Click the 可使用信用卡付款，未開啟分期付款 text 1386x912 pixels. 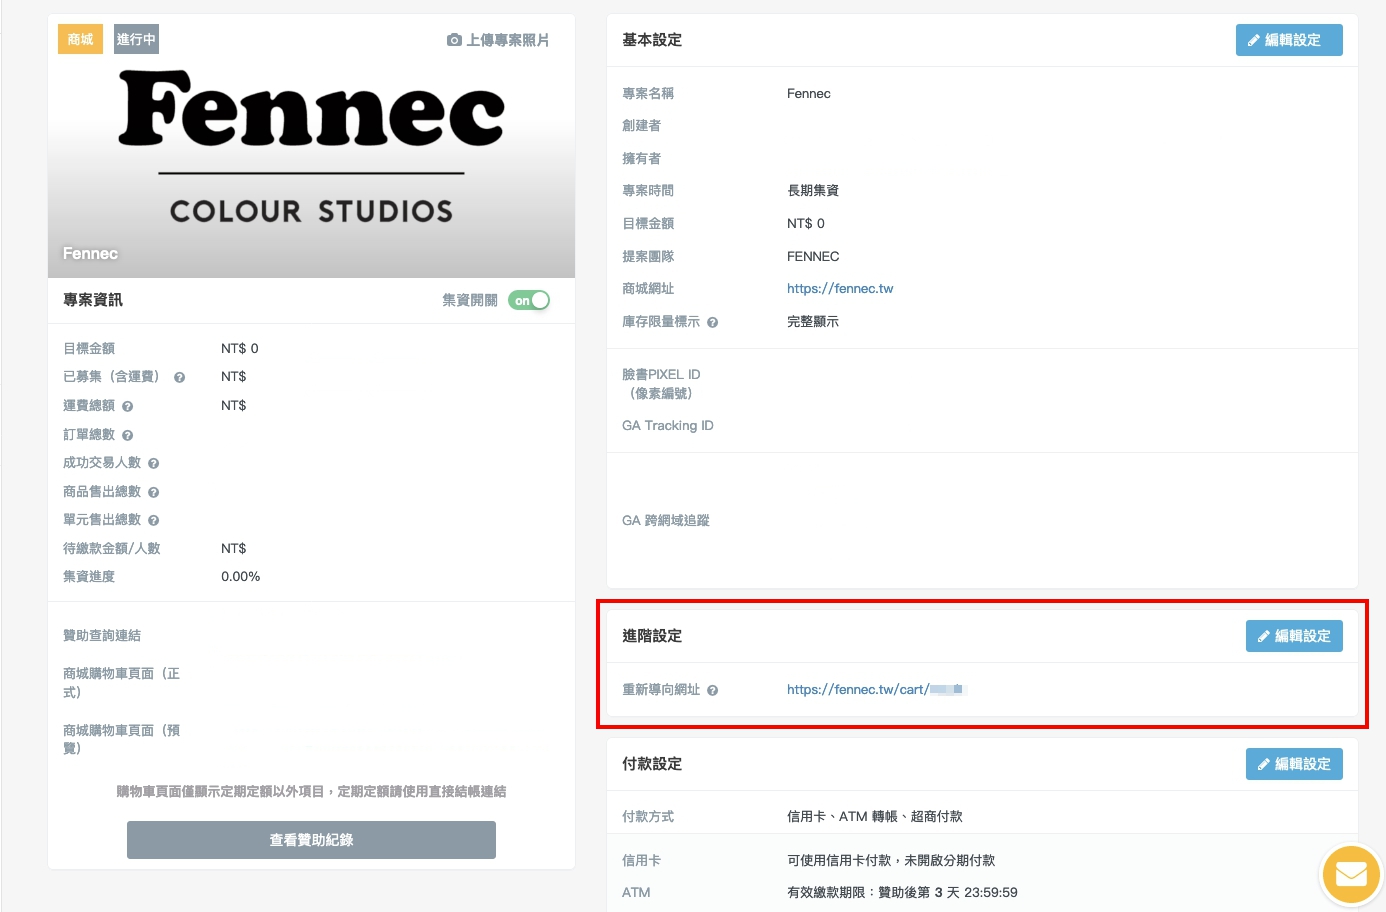891,861
